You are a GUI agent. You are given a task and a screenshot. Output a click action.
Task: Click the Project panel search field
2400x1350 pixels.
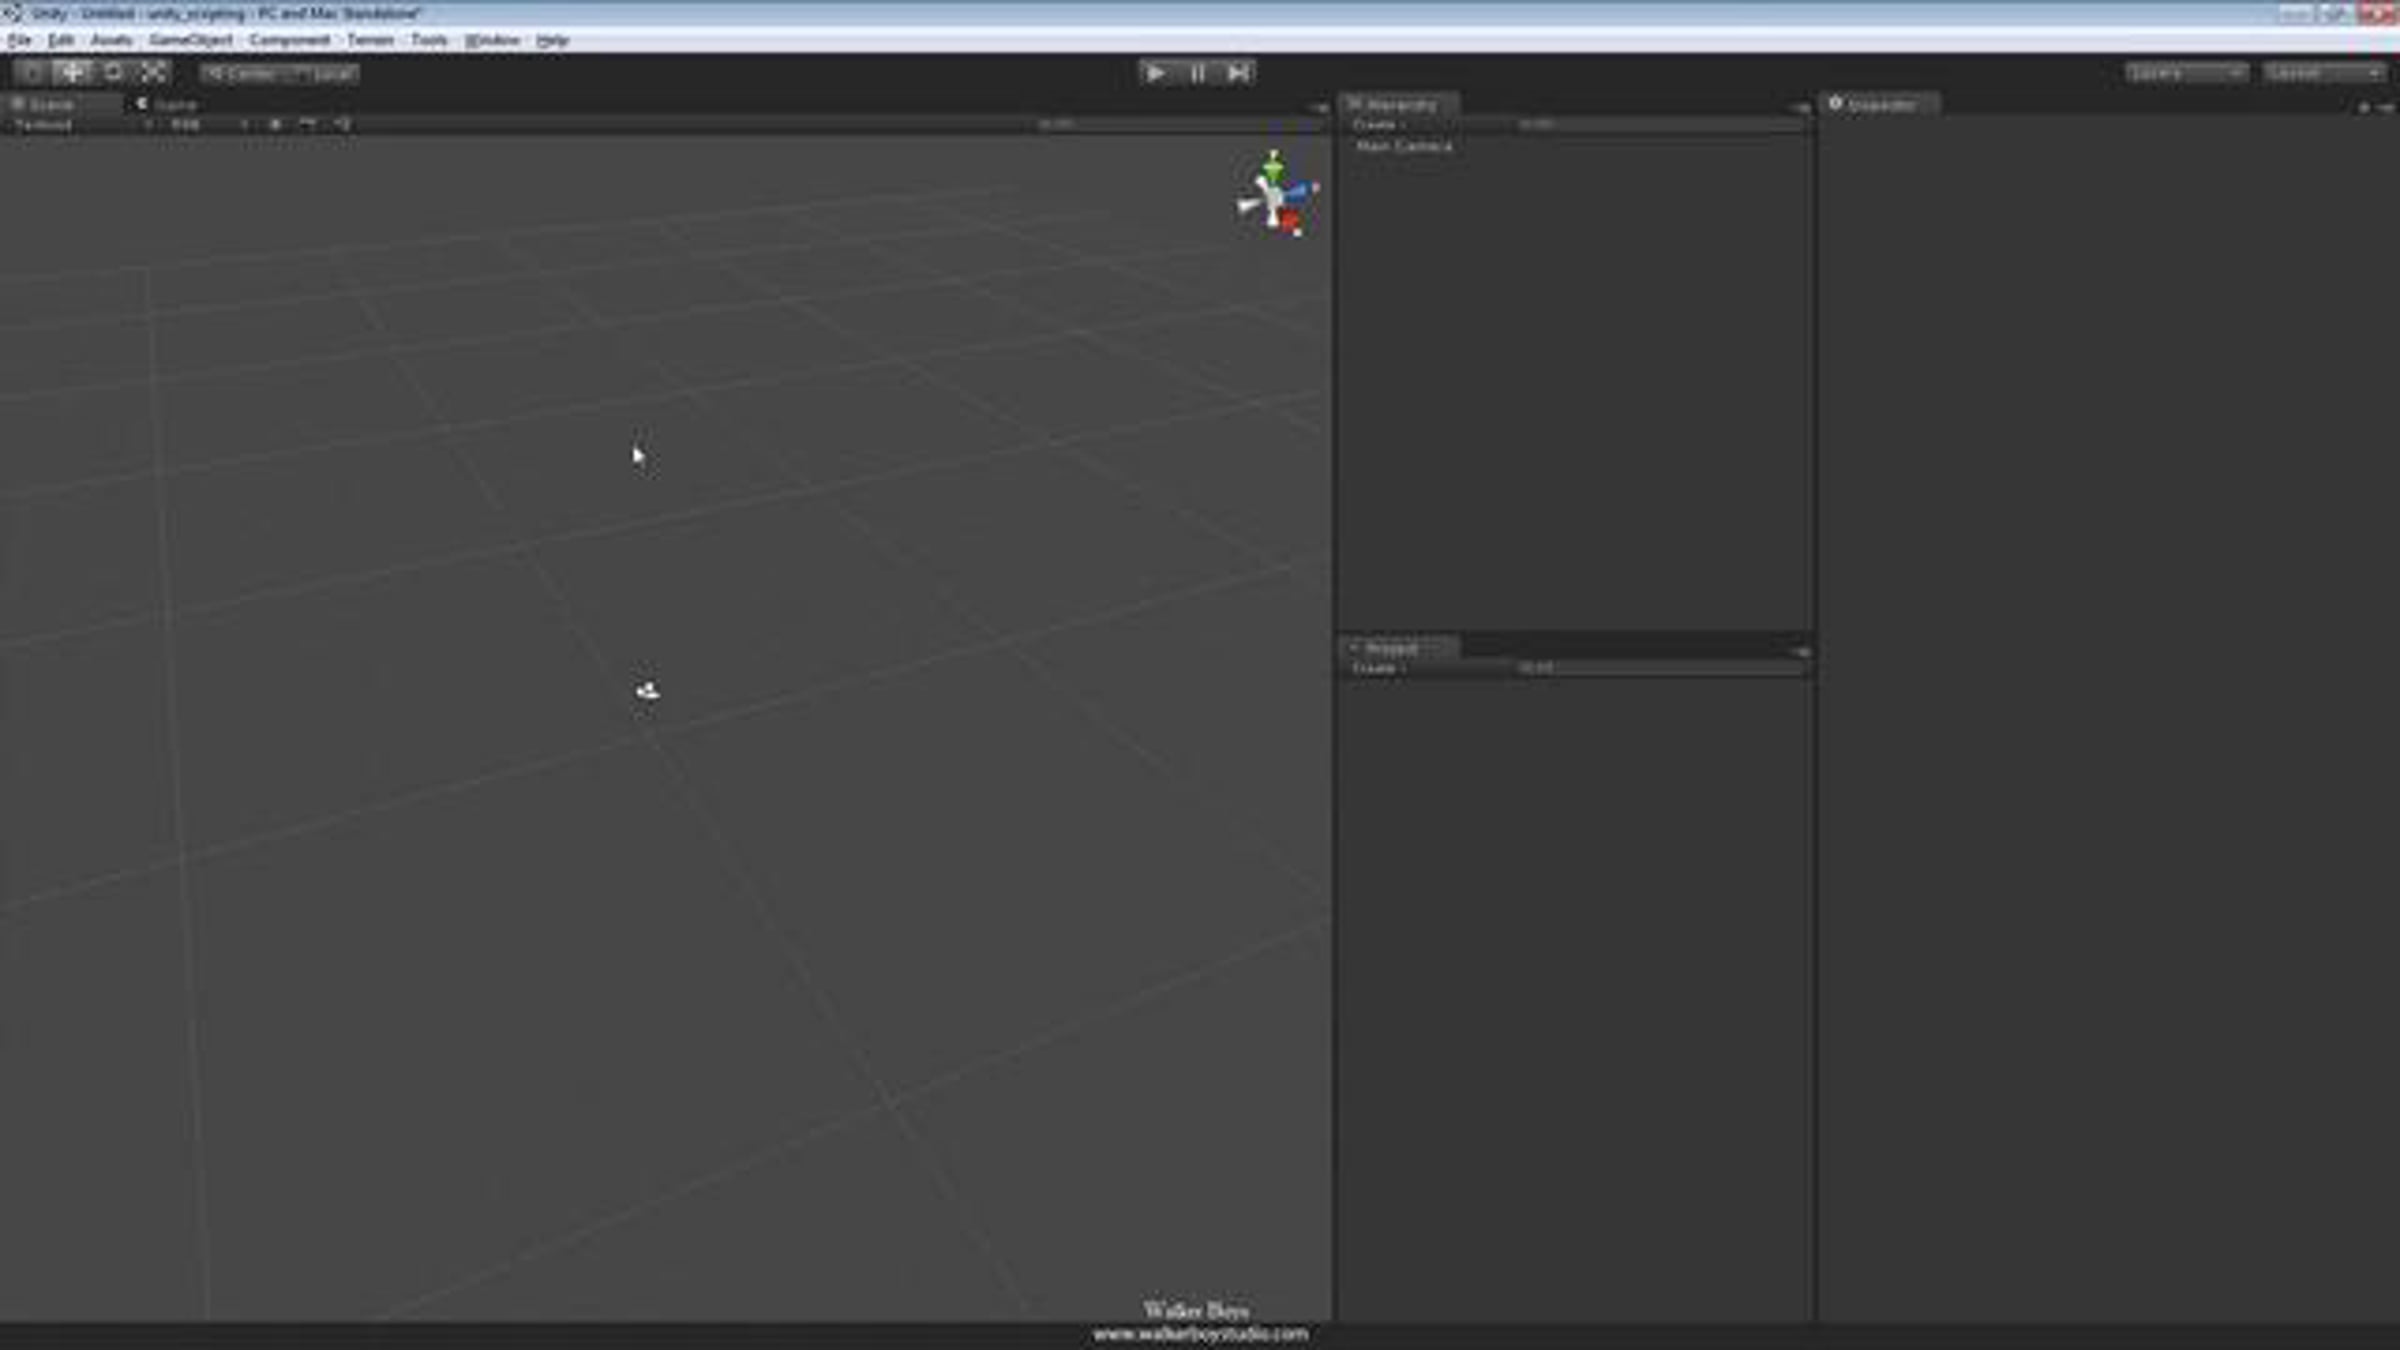[x=1658, y=668]
